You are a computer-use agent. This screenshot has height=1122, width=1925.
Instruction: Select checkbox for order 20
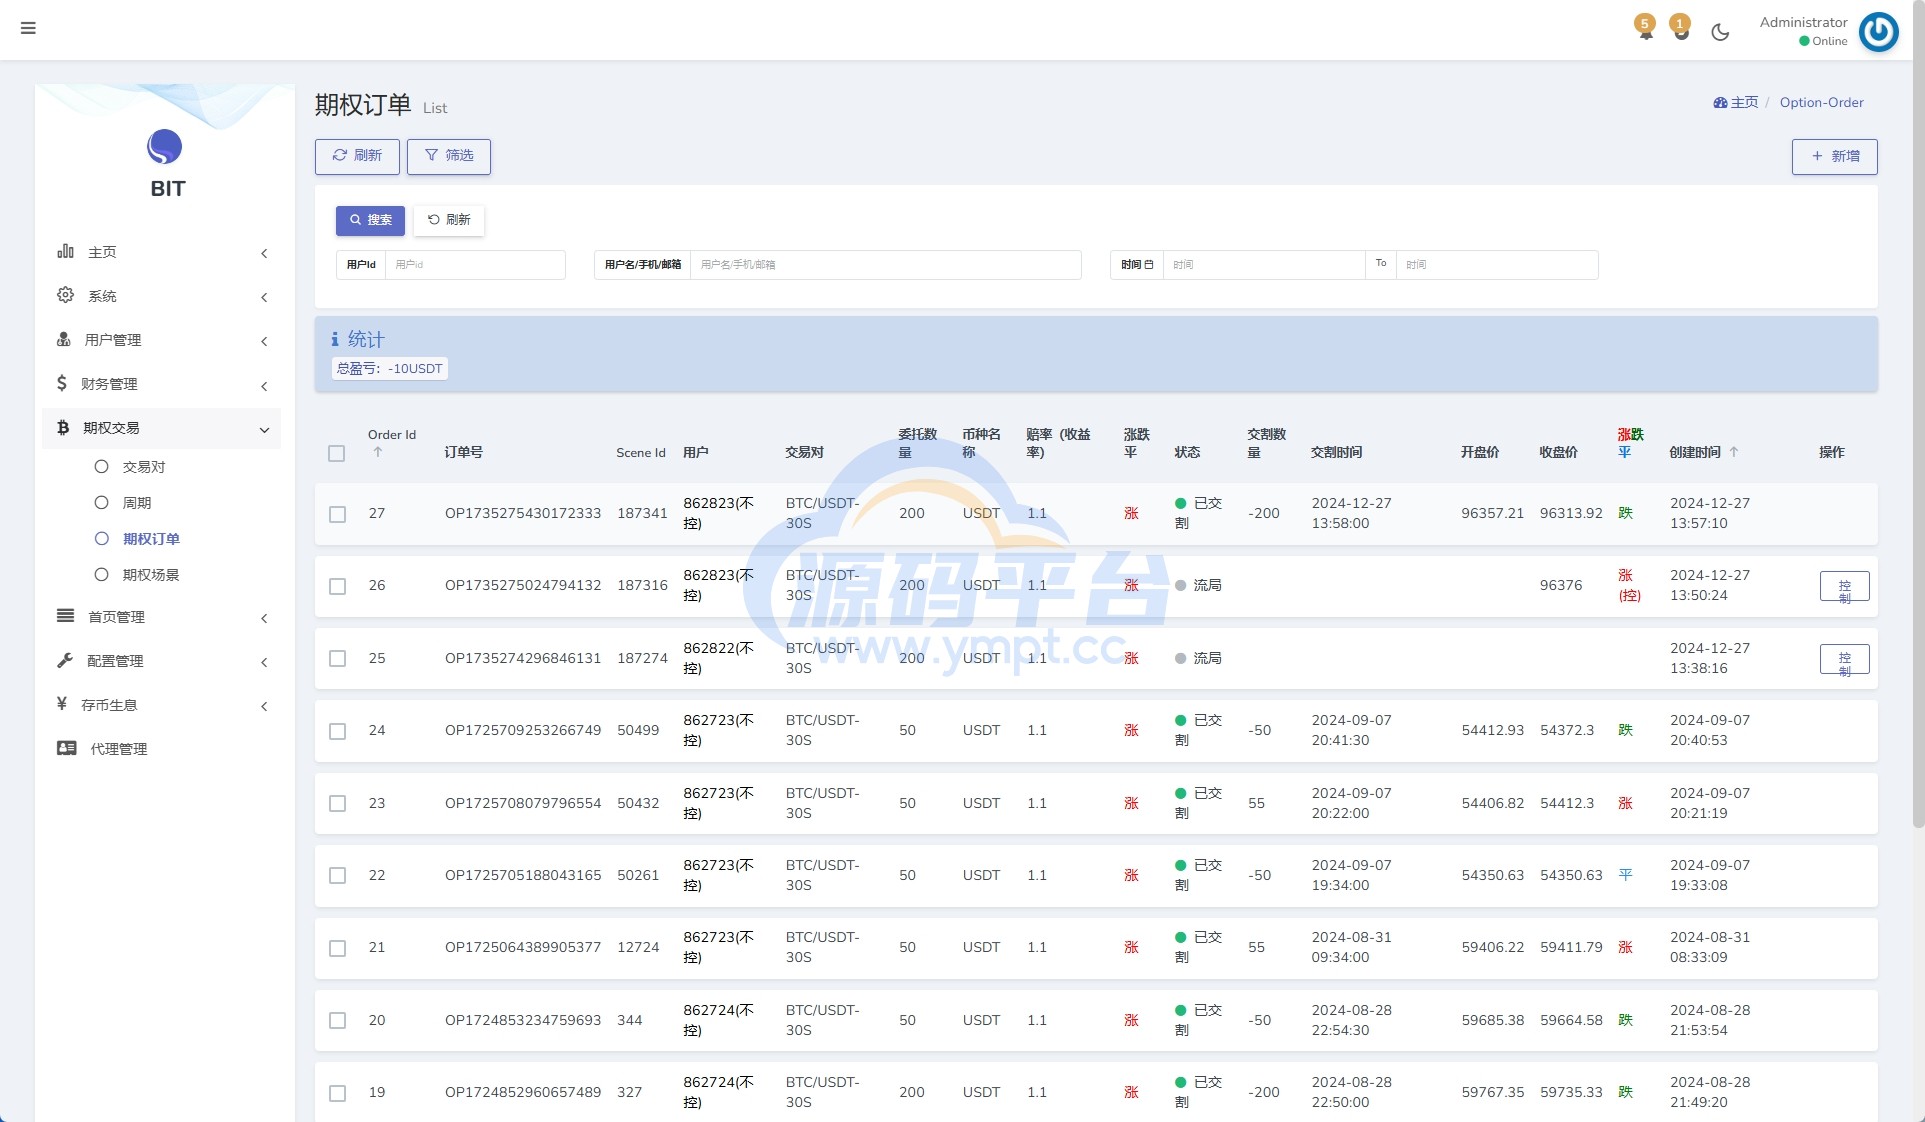(x=338, y=1020)
